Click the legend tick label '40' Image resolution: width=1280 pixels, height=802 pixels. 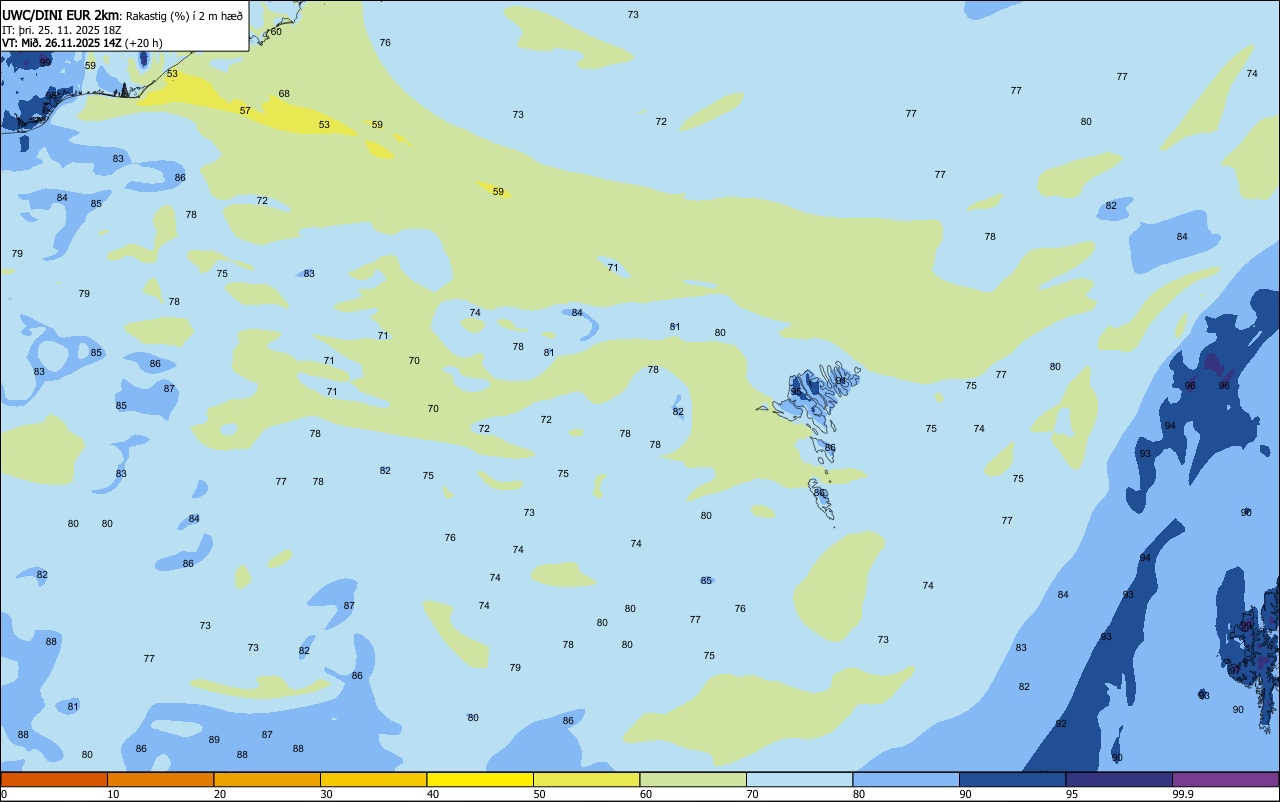(433, 794)
